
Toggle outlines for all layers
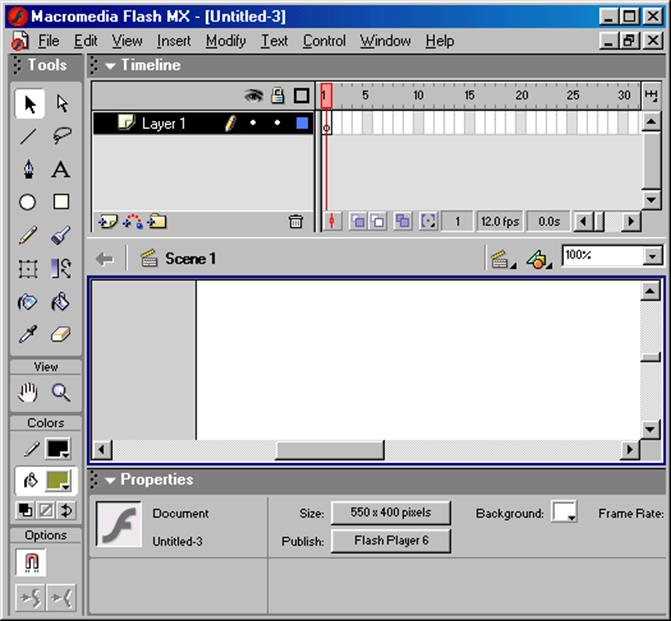(302, 95)
